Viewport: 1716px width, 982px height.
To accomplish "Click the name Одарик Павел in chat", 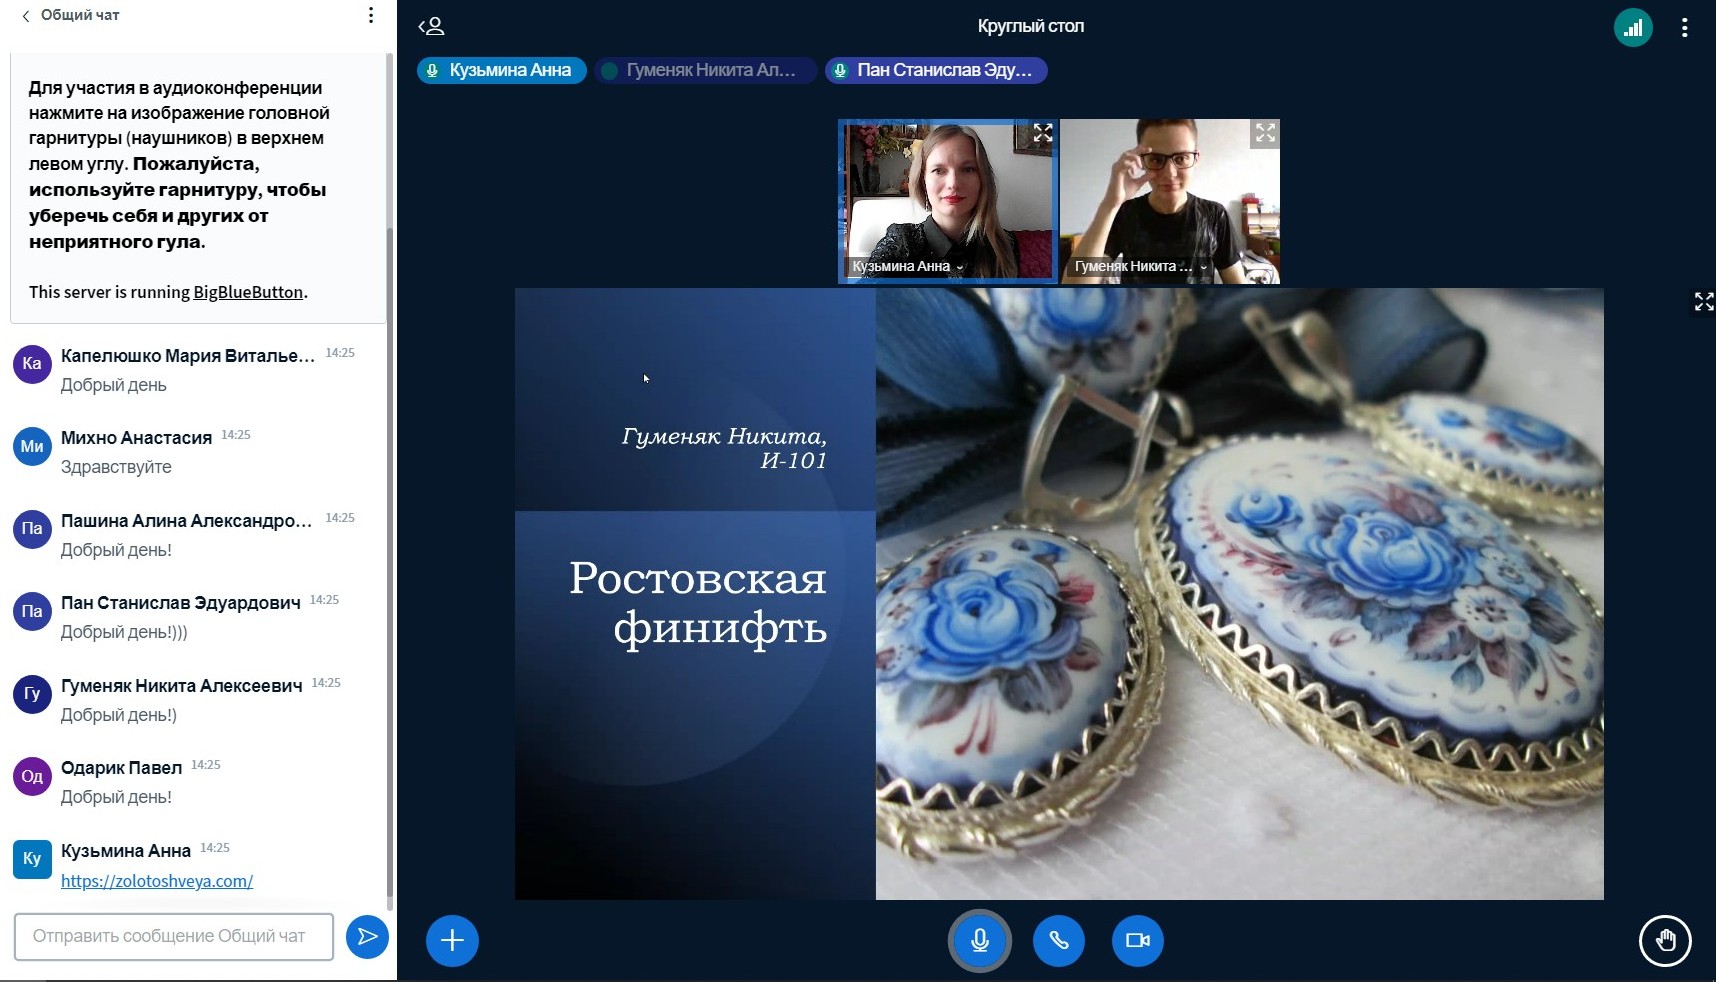I will [121, 768].
